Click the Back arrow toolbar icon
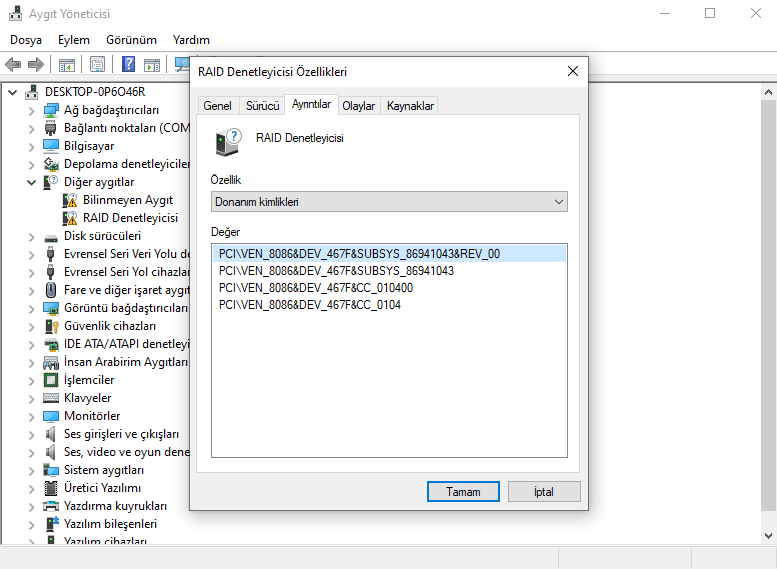The width and height of the screenshot is (777, 569). (x=13, y=64)
